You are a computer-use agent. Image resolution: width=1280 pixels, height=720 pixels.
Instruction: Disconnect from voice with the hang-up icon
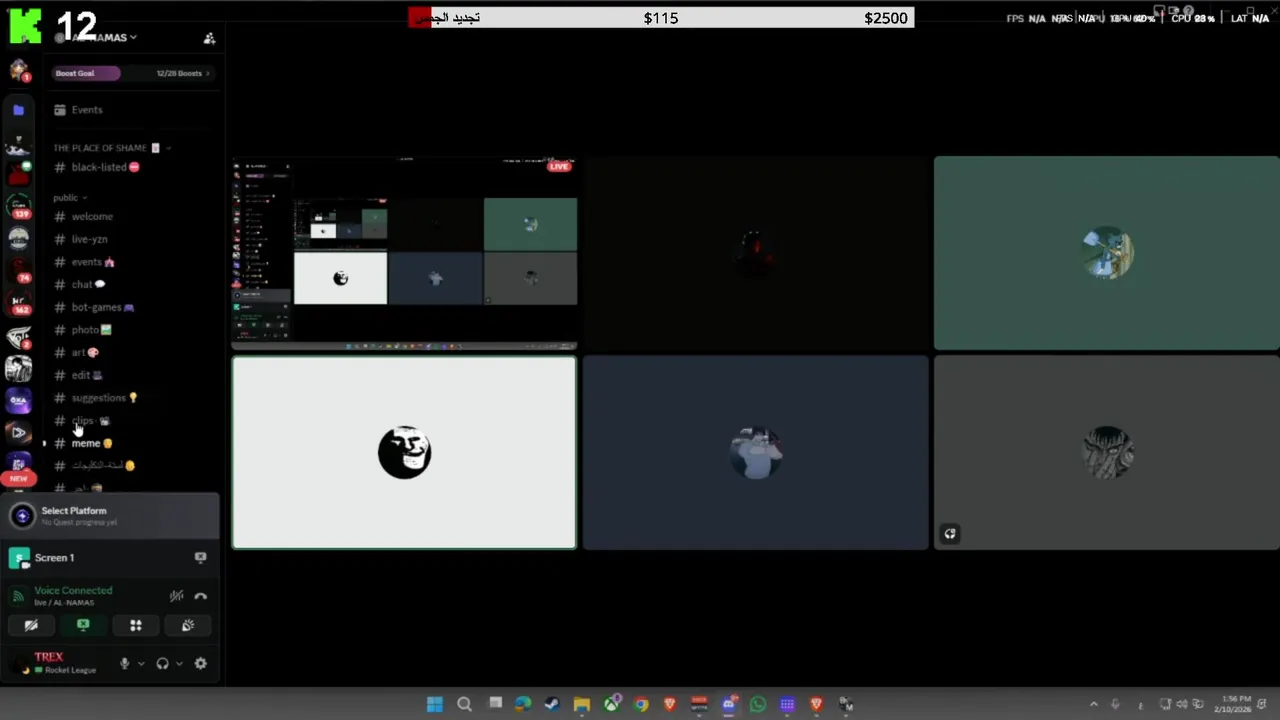(x=201, y=596)
